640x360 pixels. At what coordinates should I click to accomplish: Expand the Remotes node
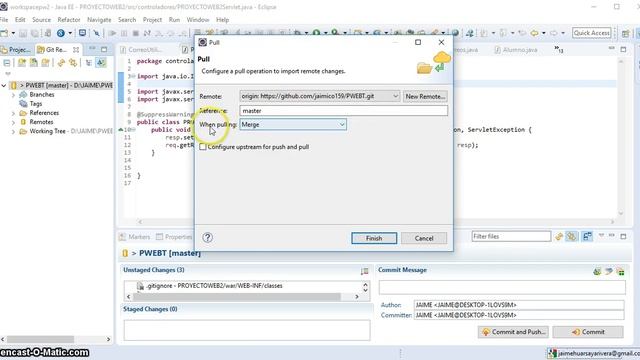13,122
